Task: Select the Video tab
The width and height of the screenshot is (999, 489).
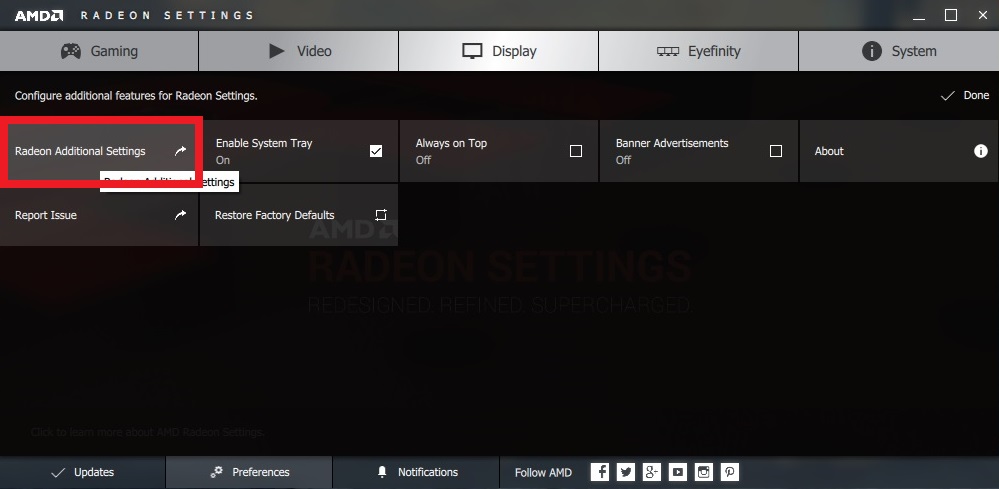Action: pyautogui.click(x=299, y=51)
